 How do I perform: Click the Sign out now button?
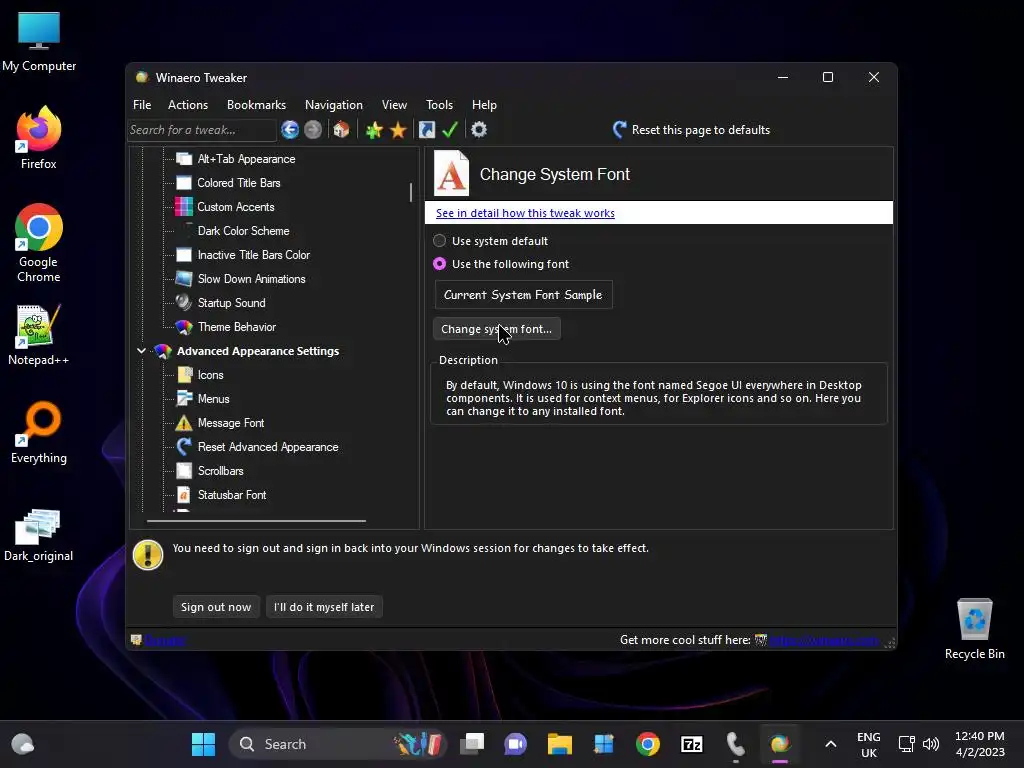[x=216, y=607]
